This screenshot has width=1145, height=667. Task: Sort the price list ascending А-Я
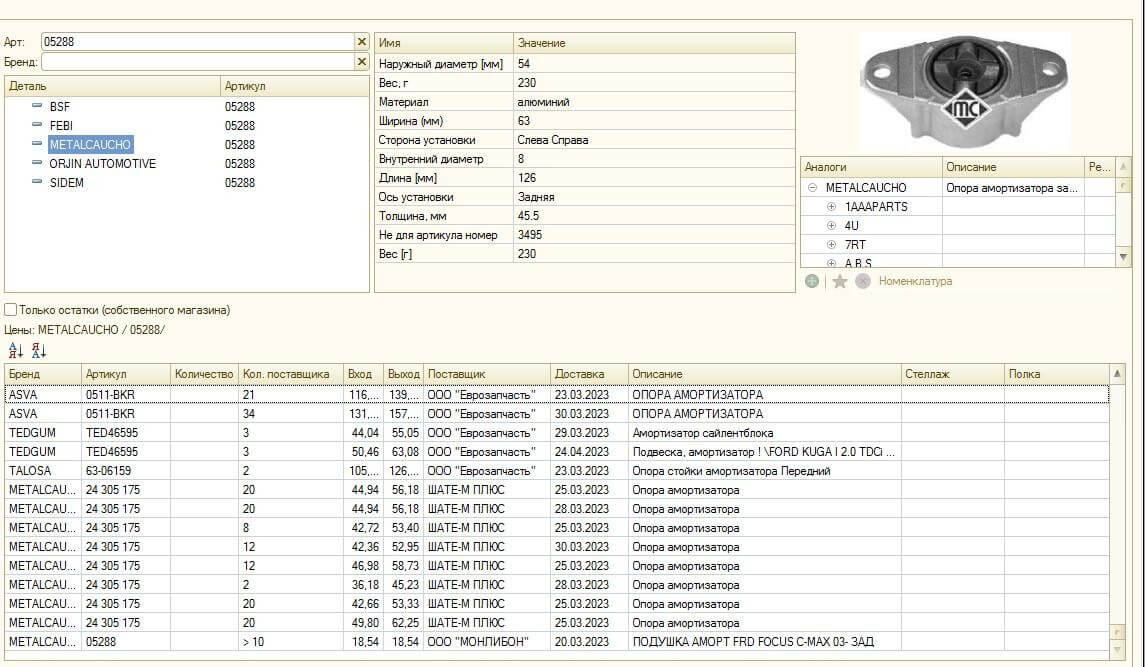16,350
